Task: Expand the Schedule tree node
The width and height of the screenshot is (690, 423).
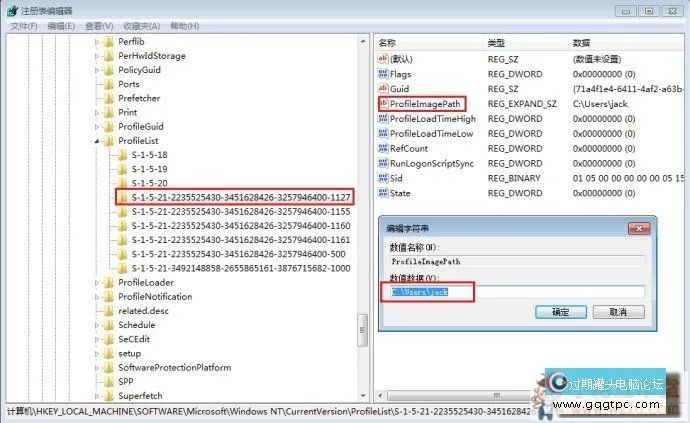Action: click(x=97, y=325)
